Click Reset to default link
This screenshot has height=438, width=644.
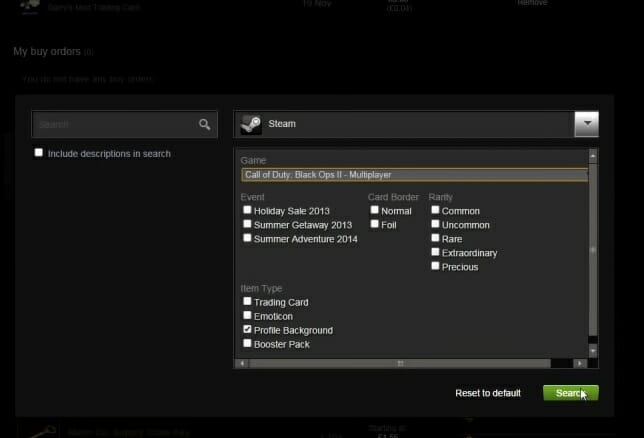coord(488,393)
